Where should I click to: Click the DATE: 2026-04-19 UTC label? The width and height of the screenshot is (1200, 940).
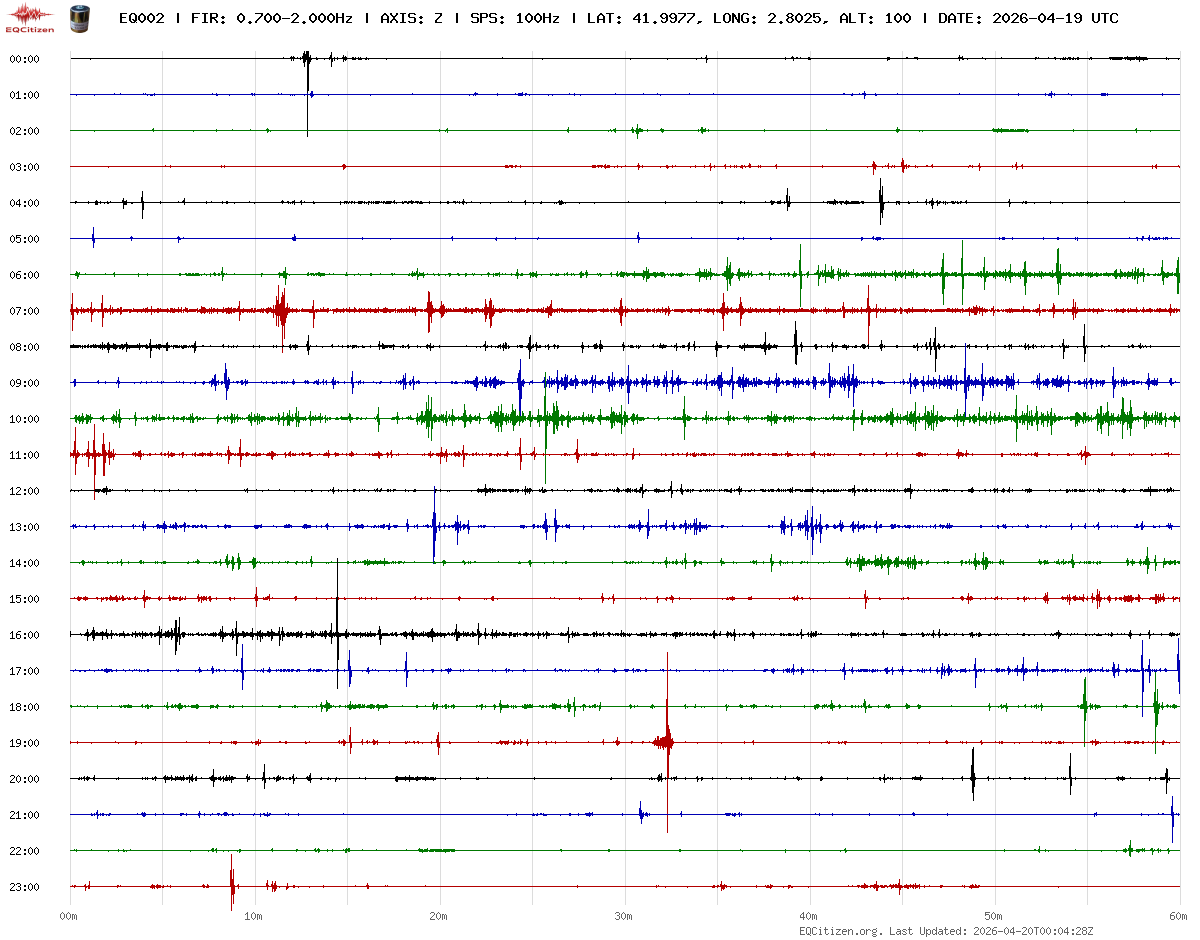point(1028,19)
